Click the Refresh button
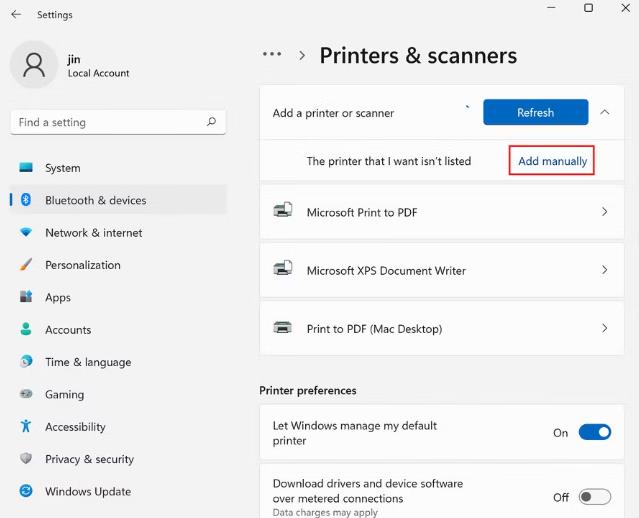This screenshot has height=518, width=639. [535, 112]
